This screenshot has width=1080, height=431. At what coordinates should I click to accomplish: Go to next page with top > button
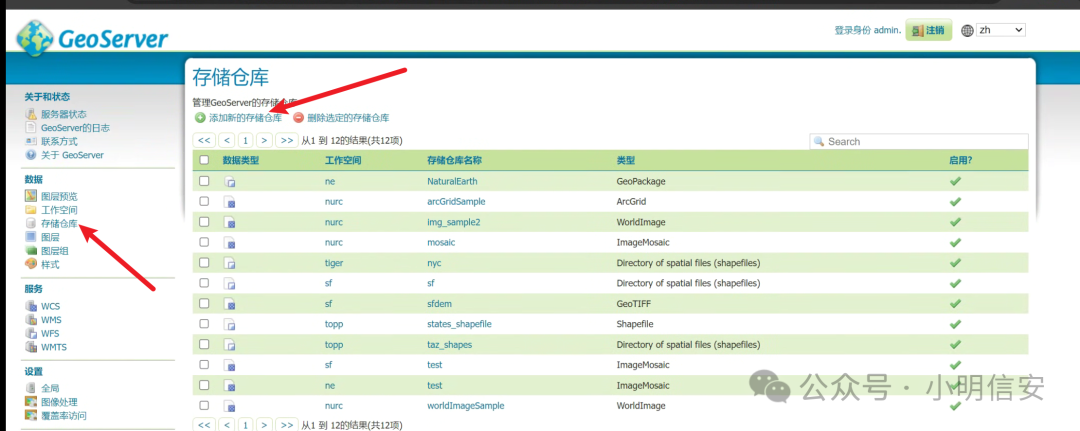(x=264, y=140)
